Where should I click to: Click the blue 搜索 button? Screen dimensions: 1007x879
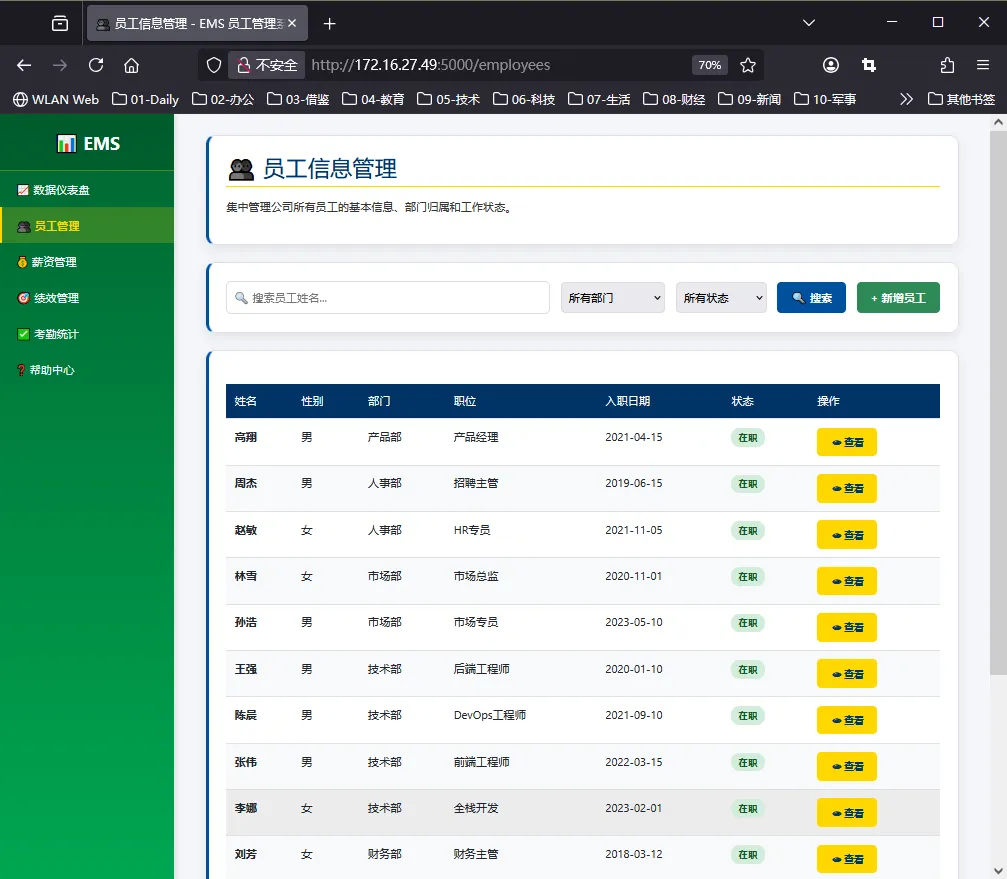811,298
